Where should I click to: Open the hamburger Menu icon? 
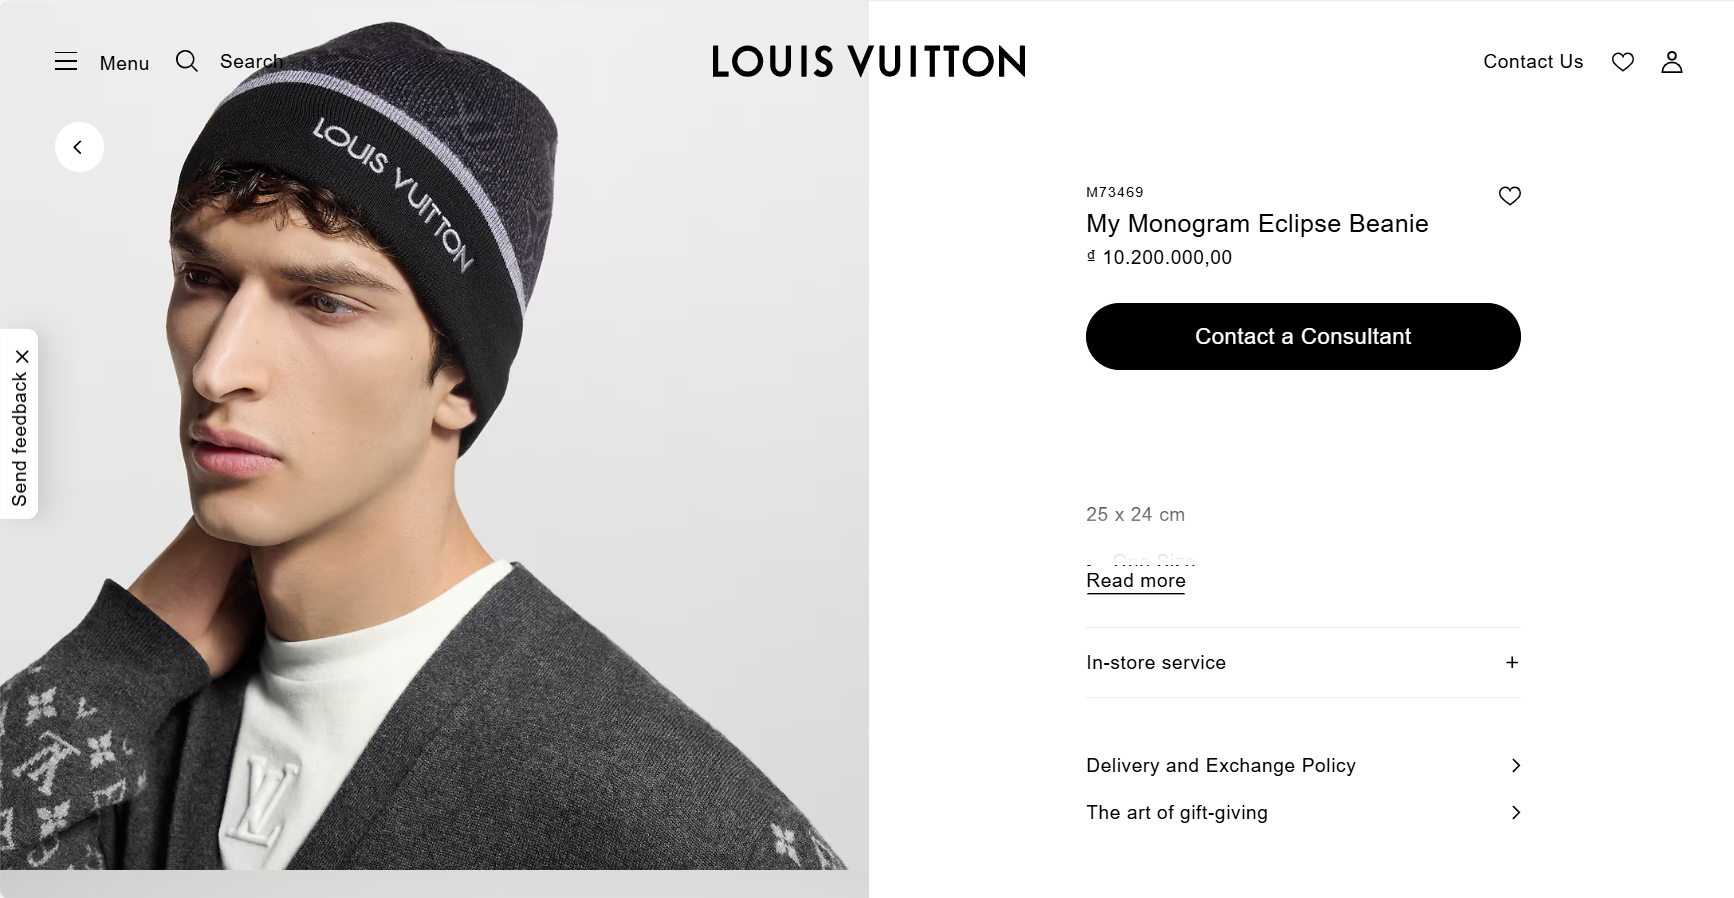coord(66,62)
